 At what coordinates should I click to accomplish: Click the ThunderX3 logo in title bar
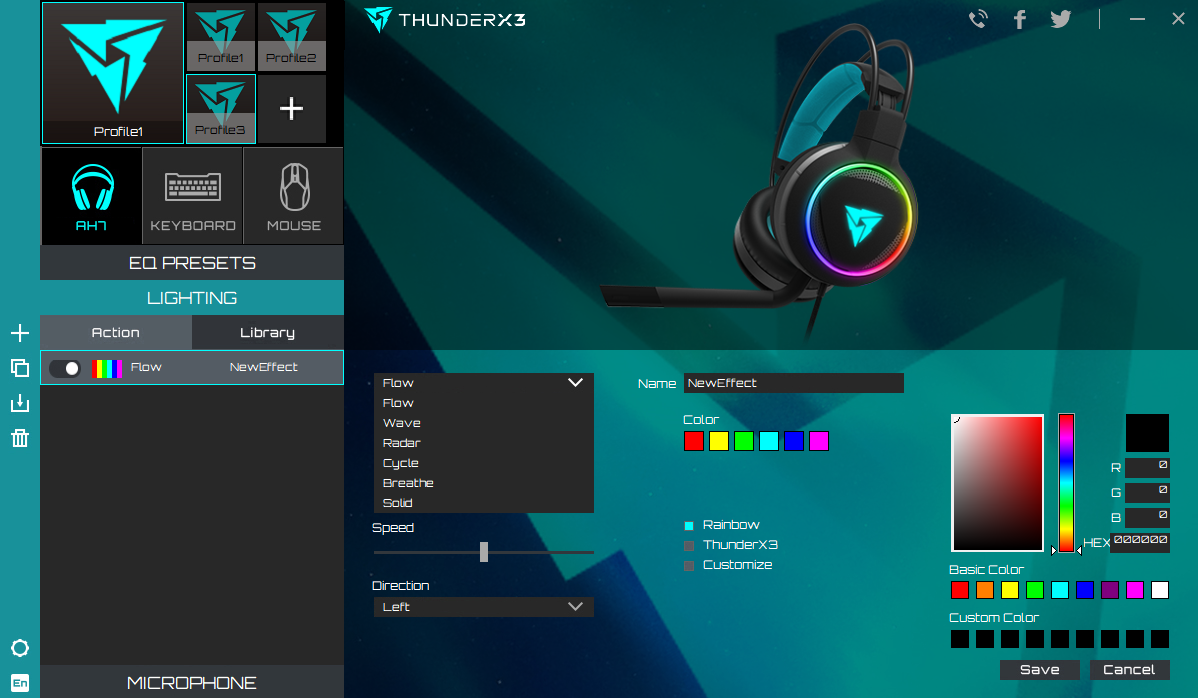(x=445, y=19)
